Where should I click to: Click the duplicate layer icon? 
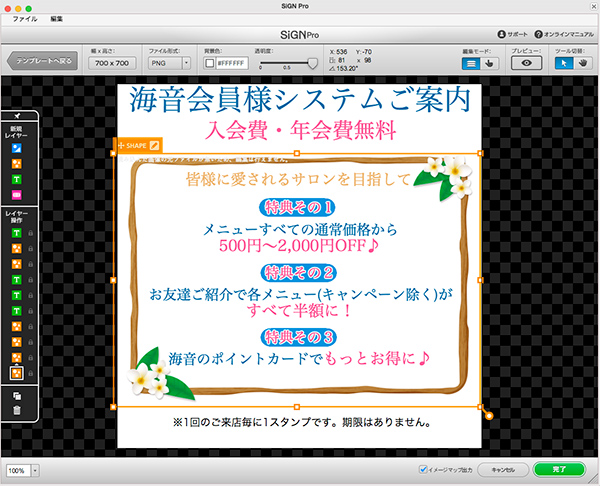tap(17, 394)
